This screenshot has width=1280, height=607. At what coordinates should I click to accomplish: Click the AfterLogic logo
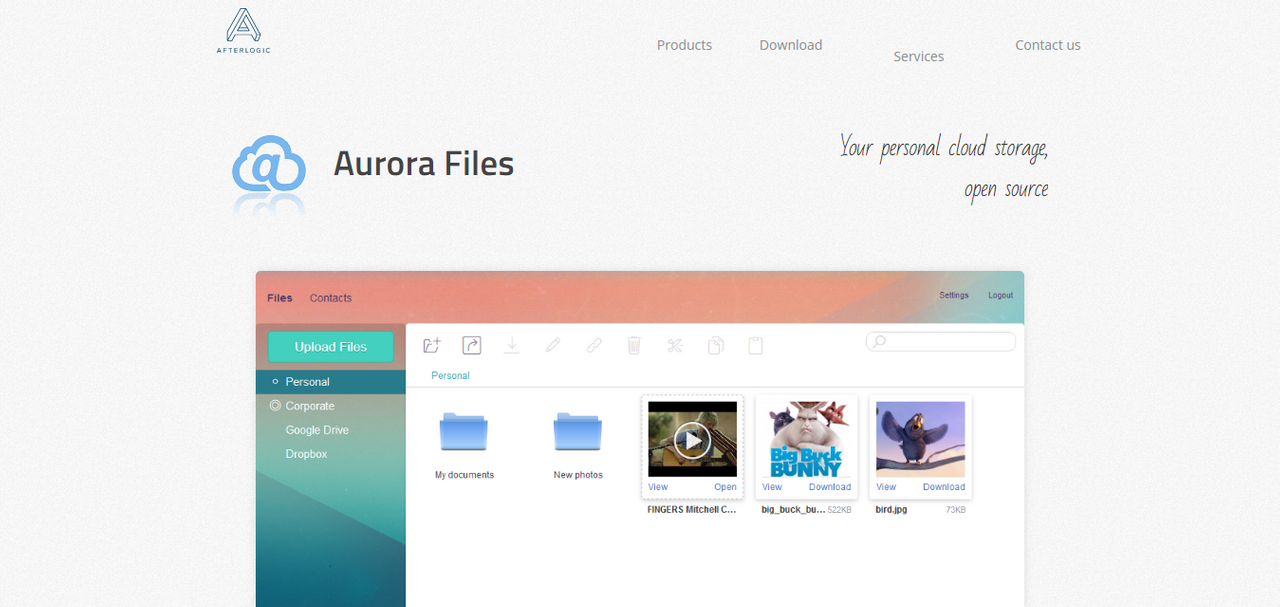tap(243, 31)
